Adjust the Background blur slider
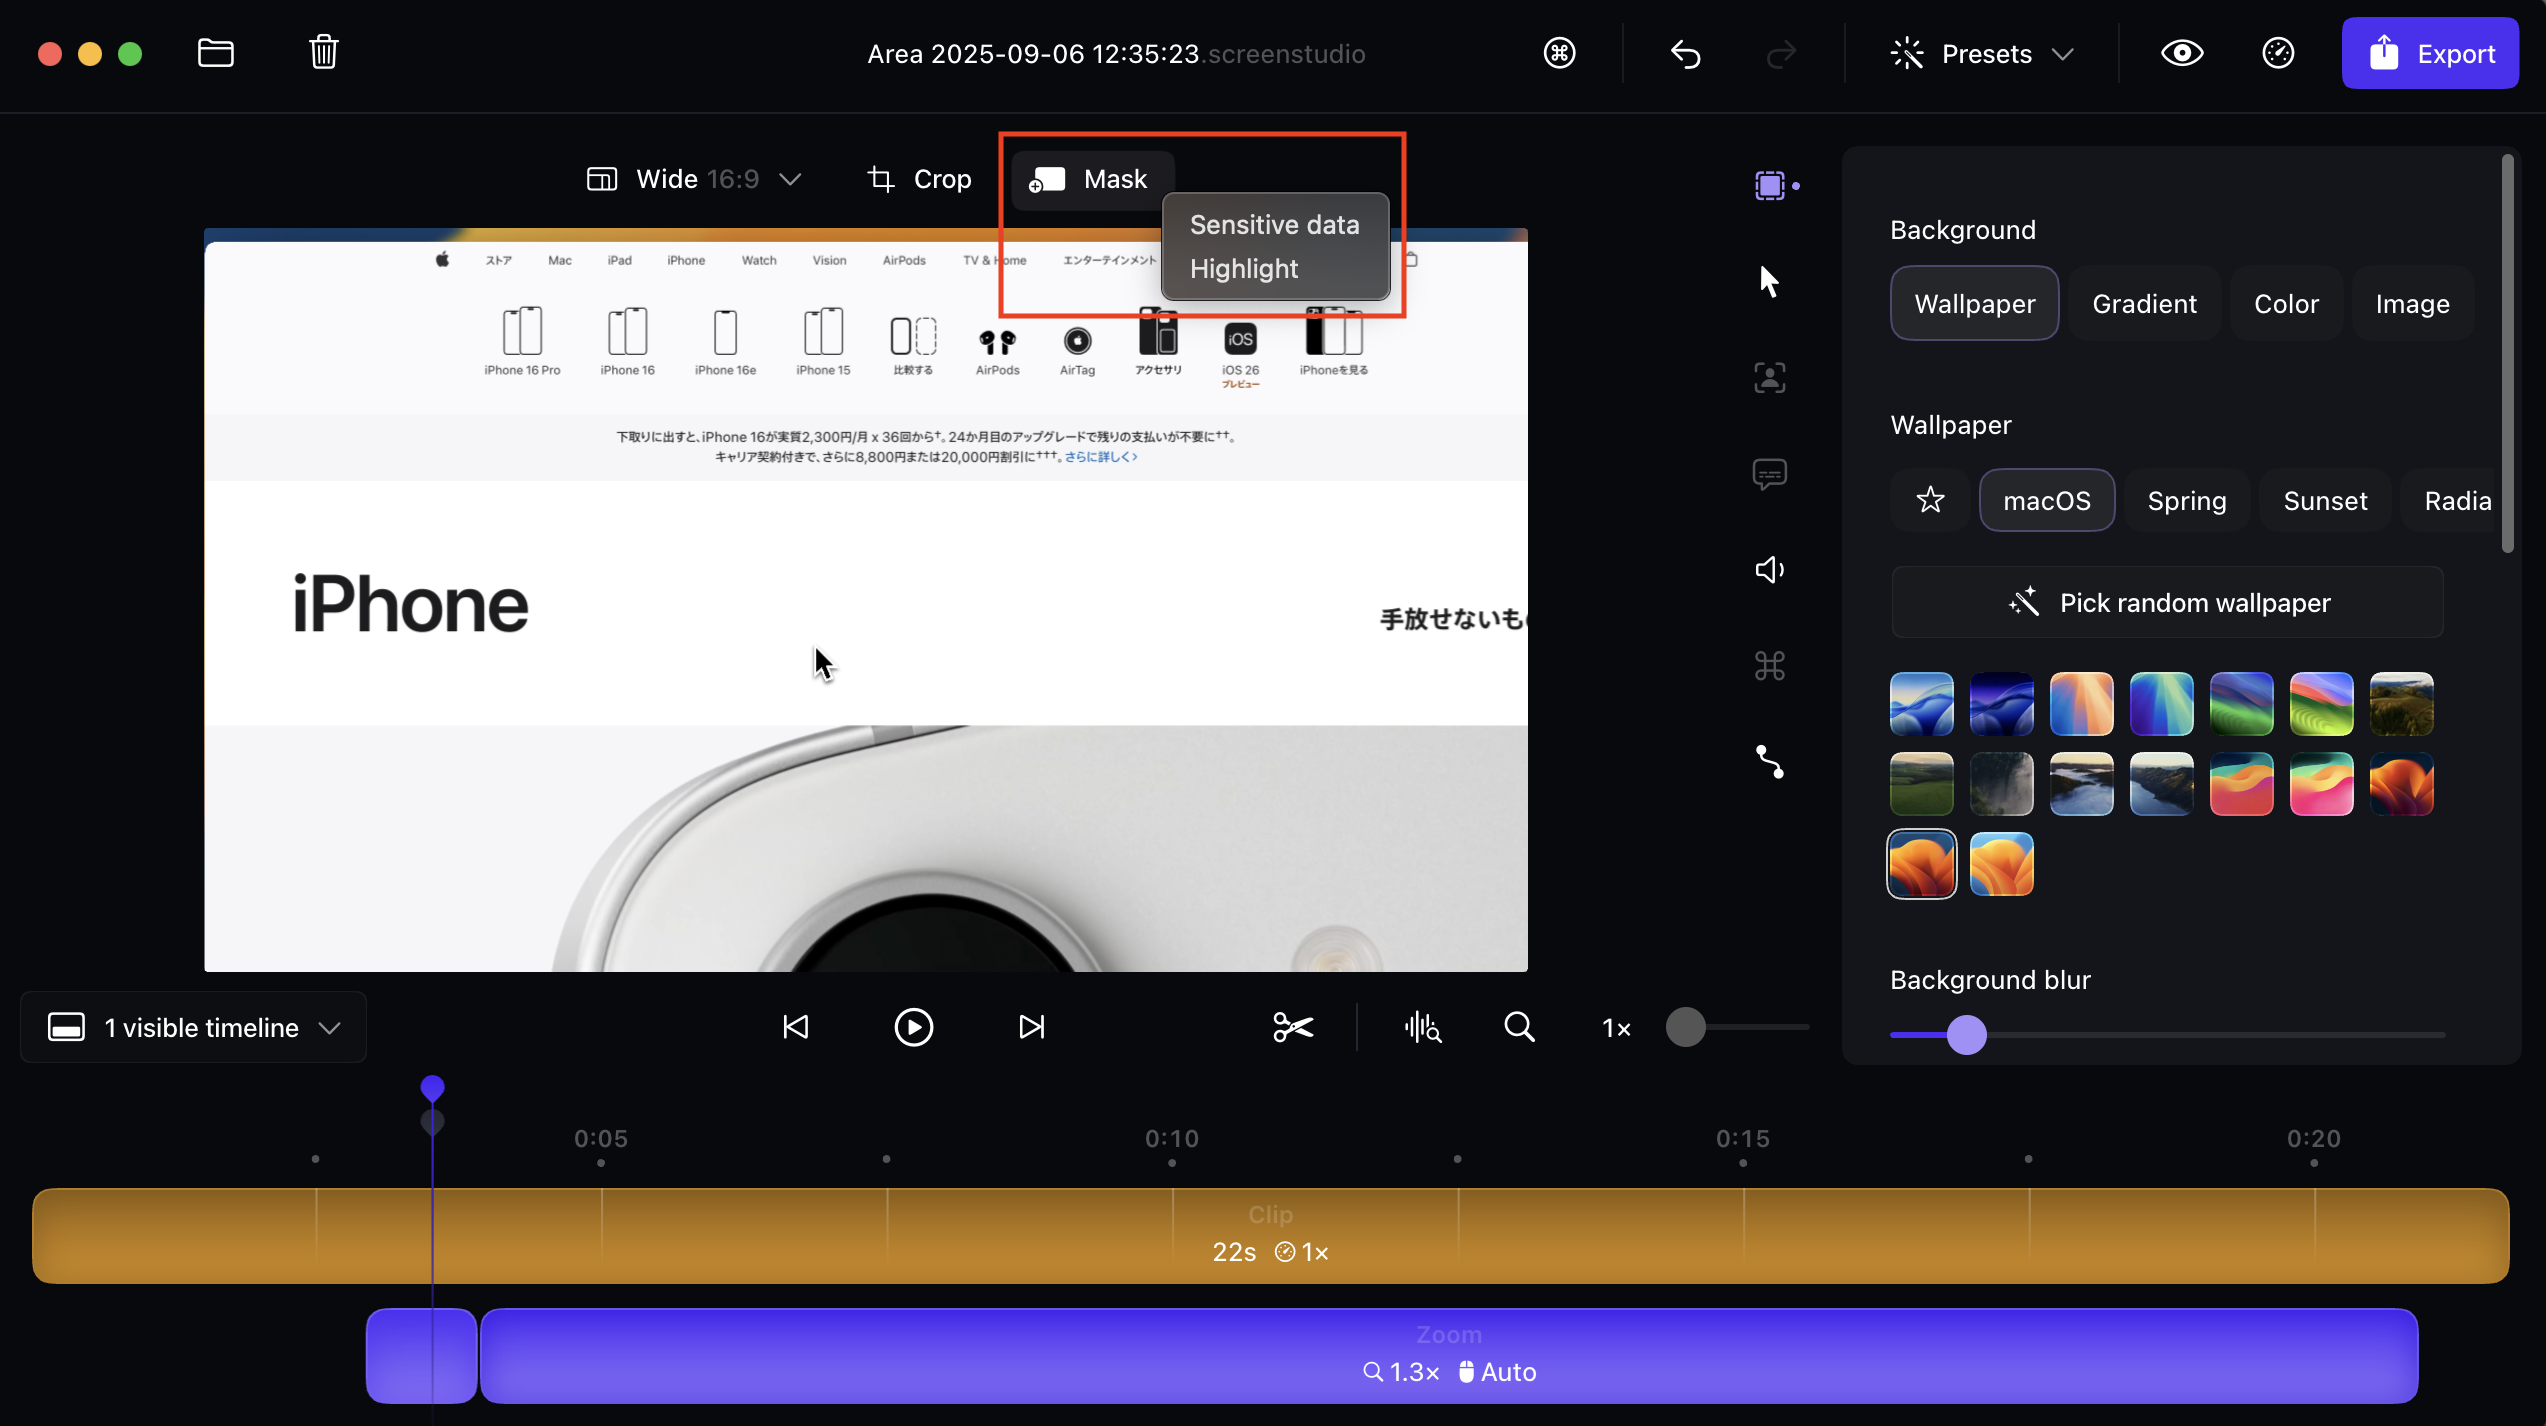The width and height of the screenshot is (2546, 1426). pos(1966,1035)
